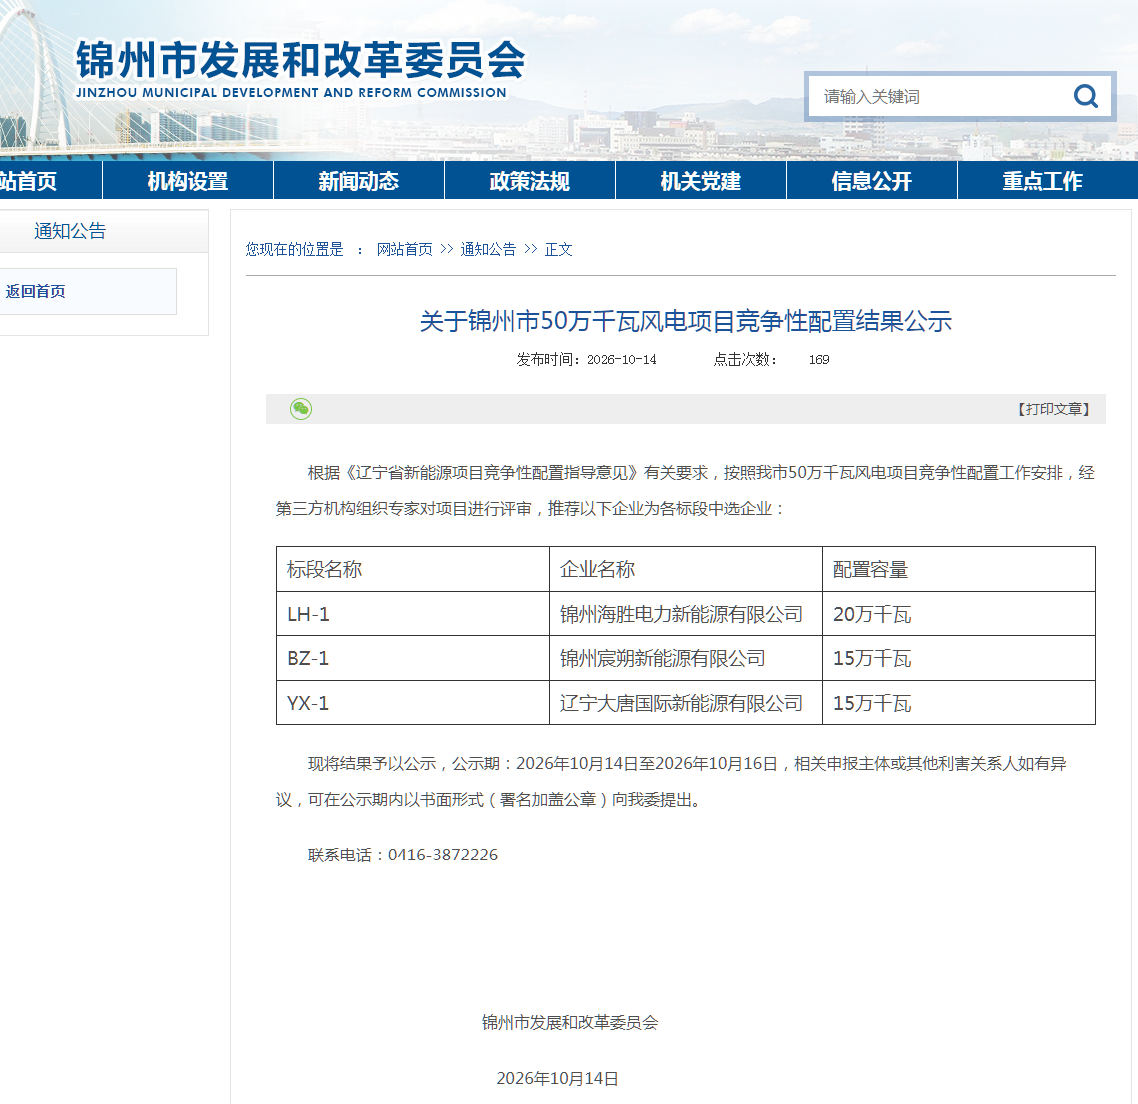Screen dimensions: 1138x1104
Task: Click the BZ-1 row 15万千瓦 cell
Action: coord(959,658)
